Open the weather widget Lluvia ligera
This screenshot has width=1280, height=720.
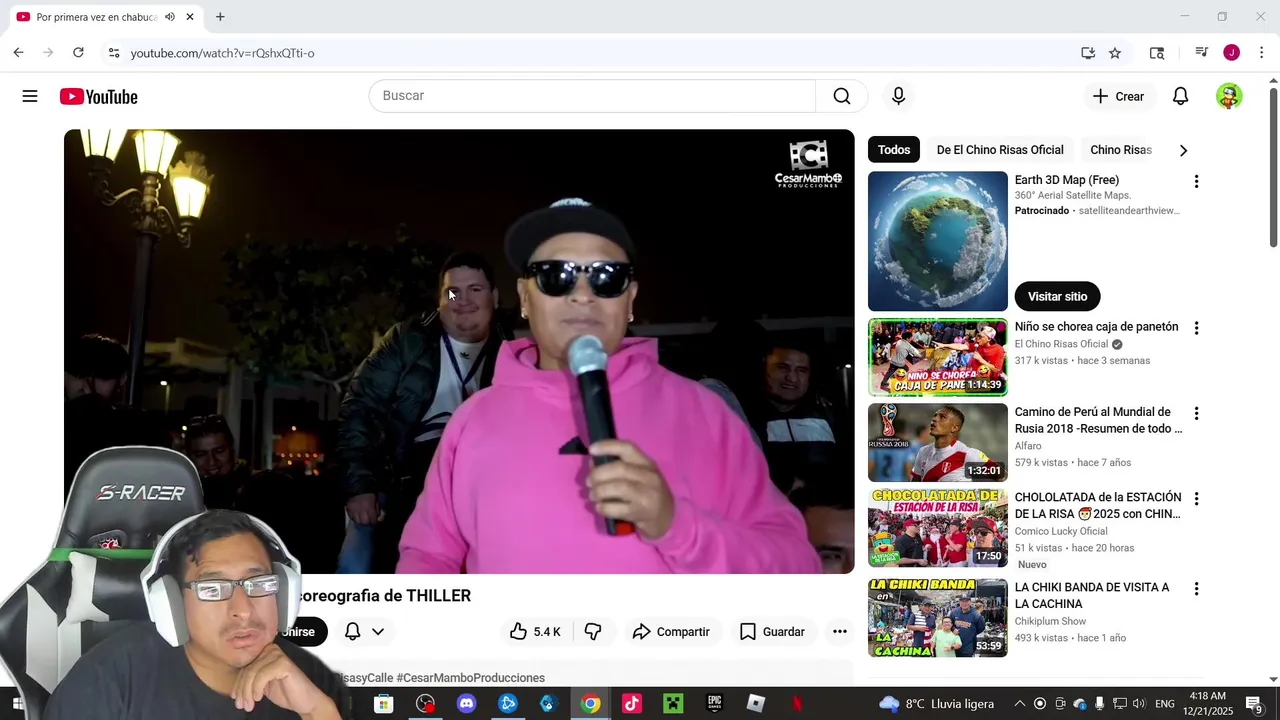pos(935,704)
